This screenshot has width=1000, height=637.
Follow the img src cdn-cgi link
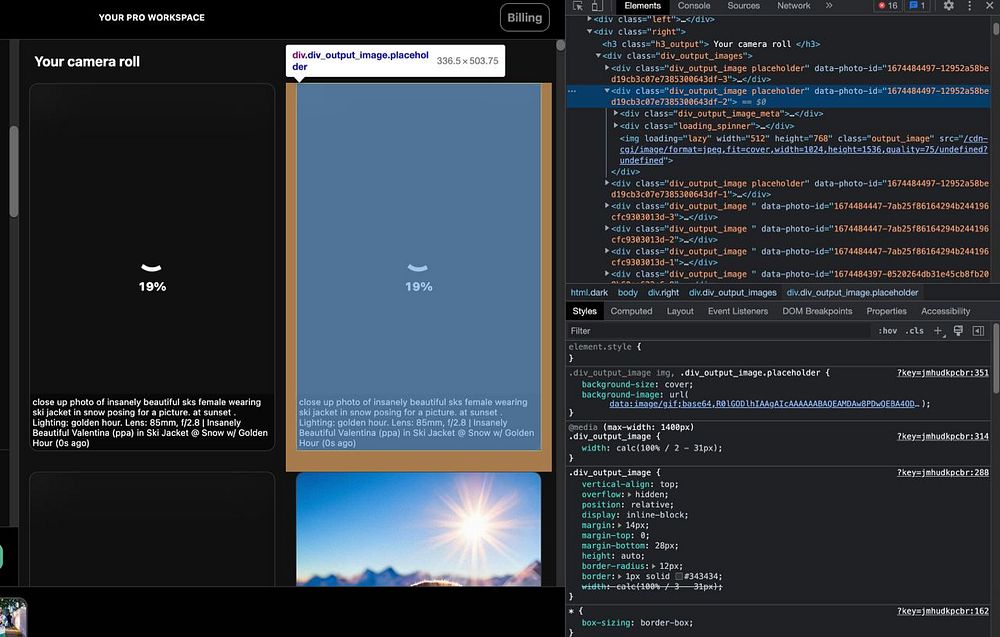pyautogui.click(x=804, y=150)
